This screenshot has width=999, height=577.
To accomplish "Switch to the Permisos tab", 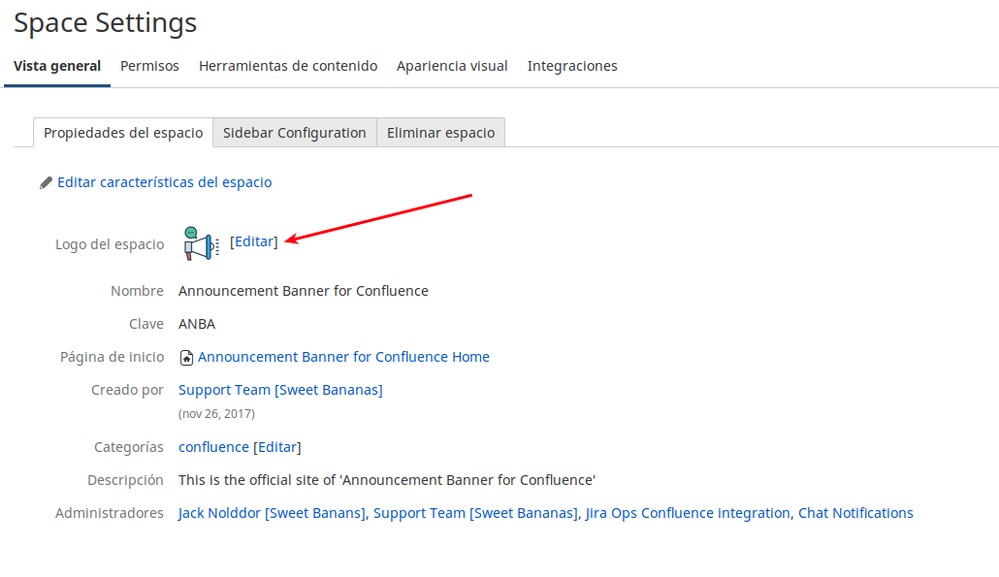I will click(x=150, y=66).
